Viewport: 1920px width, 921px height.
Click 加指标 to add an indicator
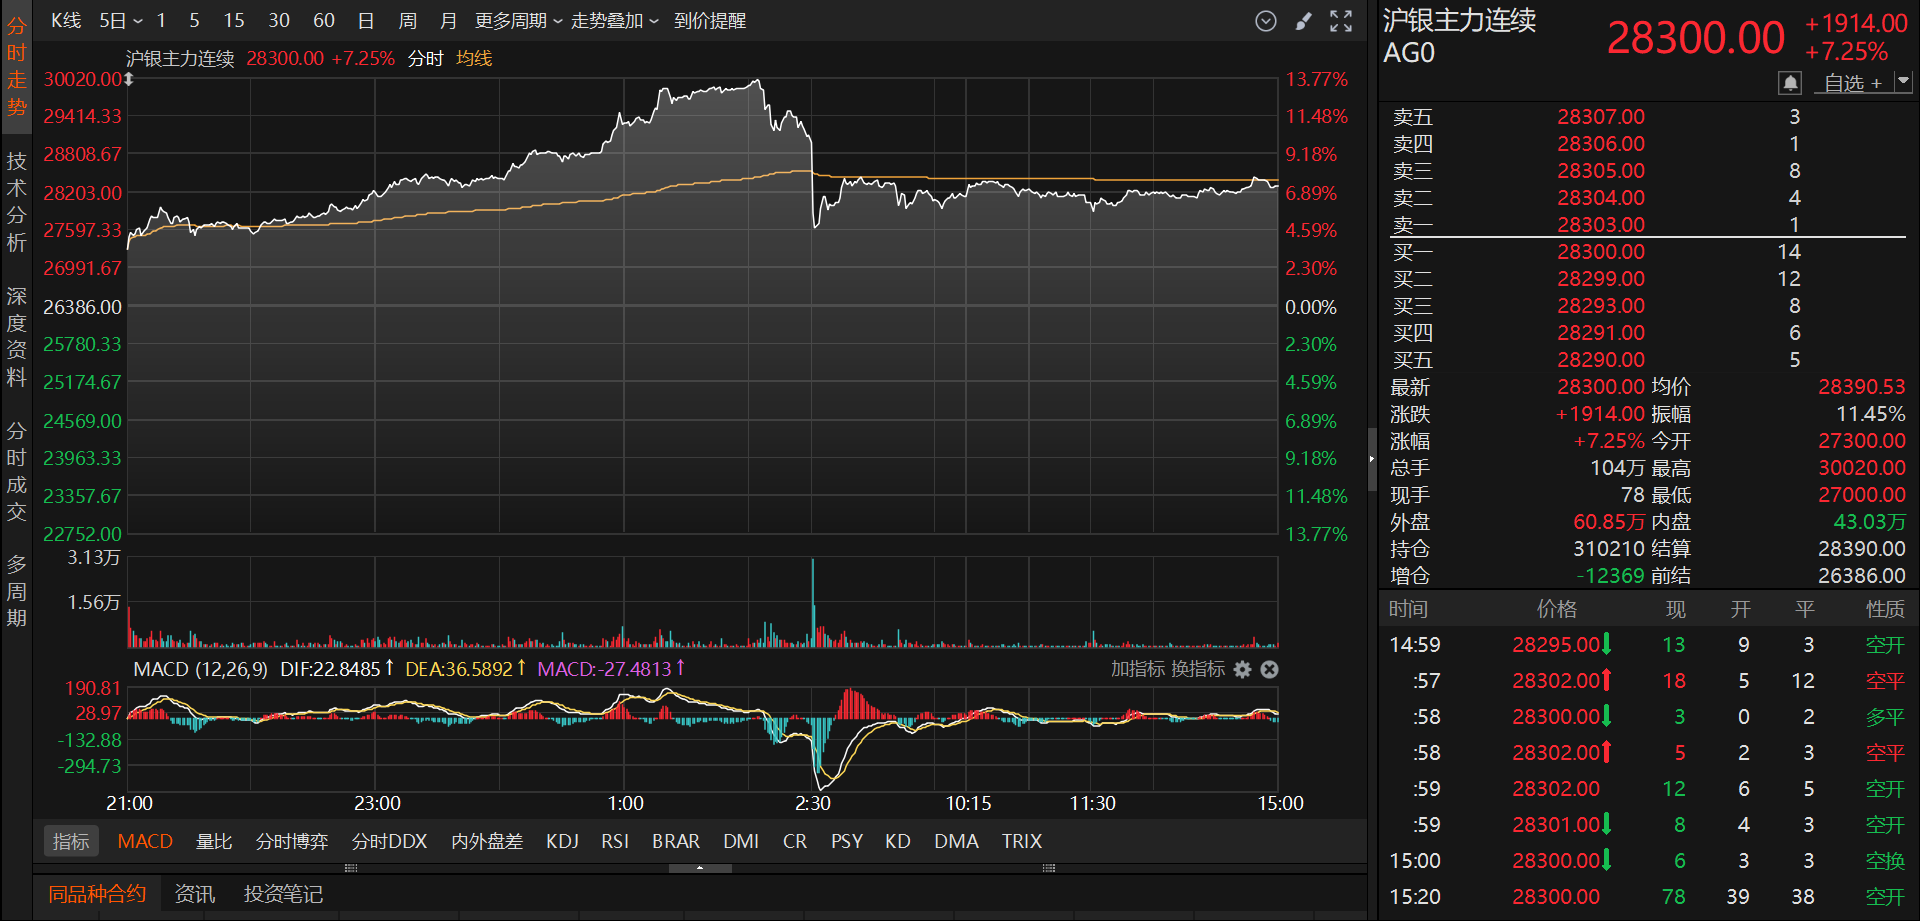click(1137, 669)
